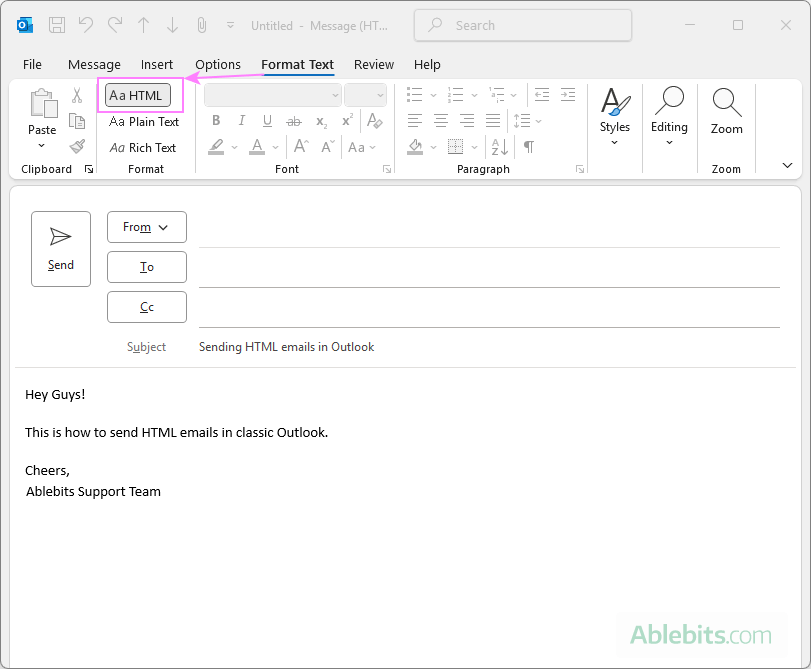This screenshot has height=669, width=811.
Task: Click the Save icon in title bar
Action: 57,25
